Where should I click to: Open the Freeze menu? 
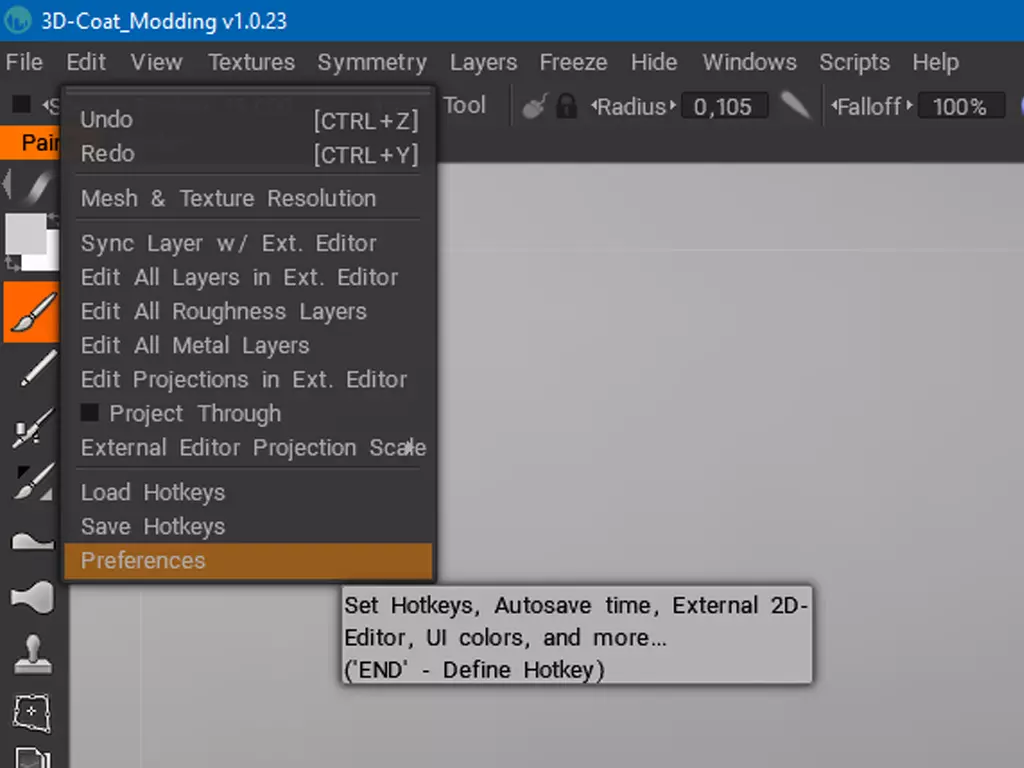pyautogui.click(x=573, y=62)
